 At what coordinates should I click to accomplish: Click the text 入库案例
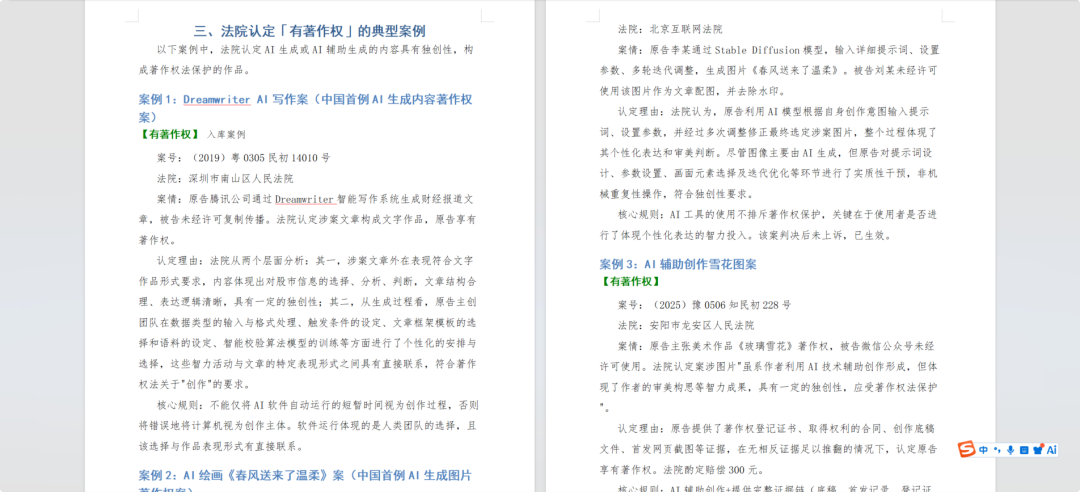coord(226,134)
